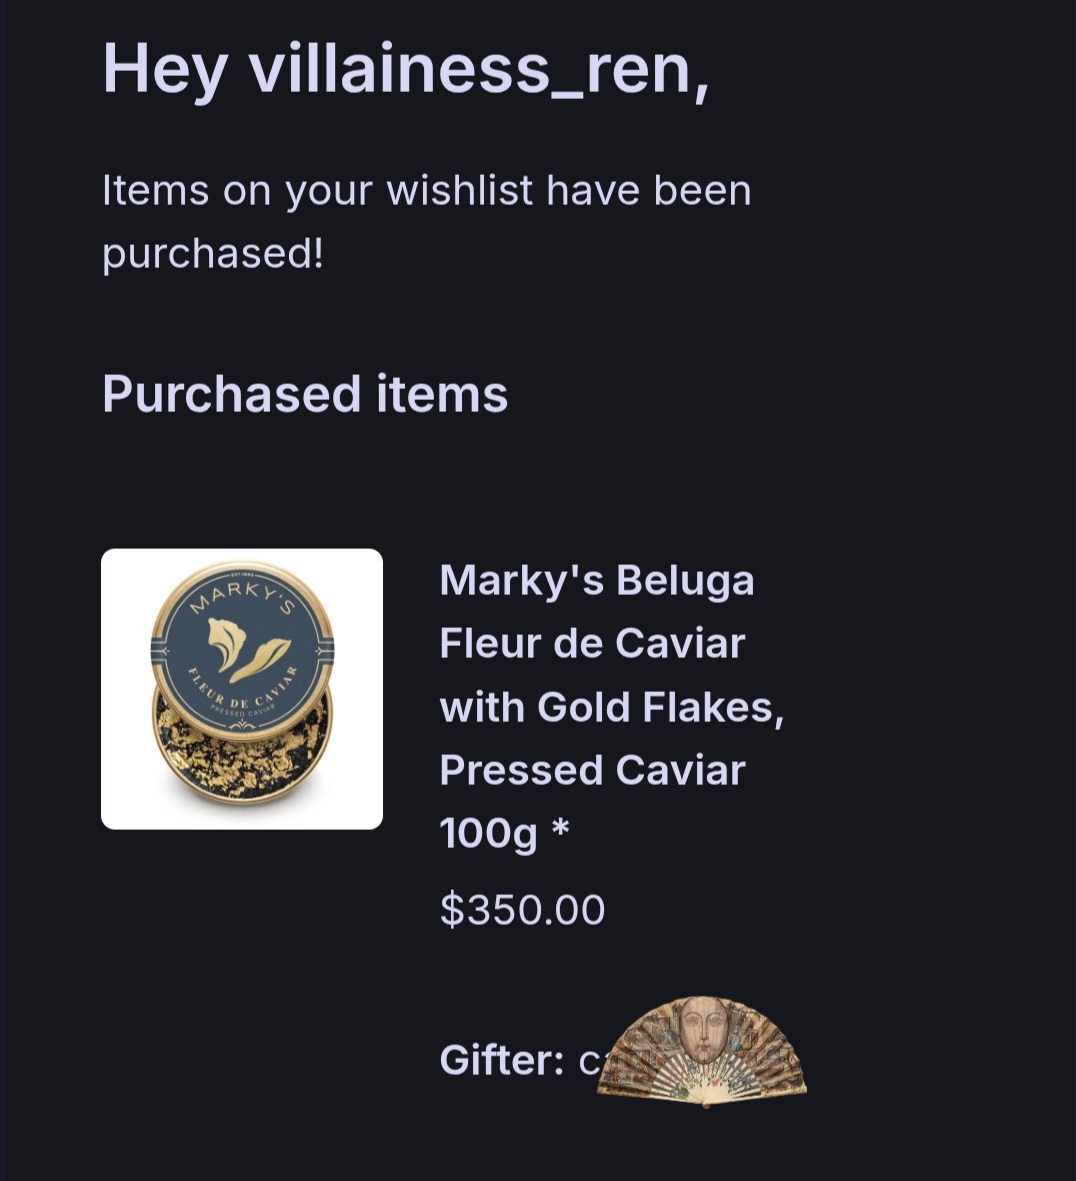This screenshot has height=1181, width=1076.
Task: Click the "with Gold Flakes," text line
Action: (x=611, y=708)
